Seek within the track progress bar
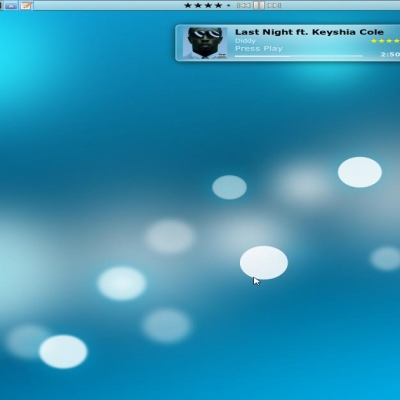This screenshot has height=400, width=400. (x=299, y=56)
